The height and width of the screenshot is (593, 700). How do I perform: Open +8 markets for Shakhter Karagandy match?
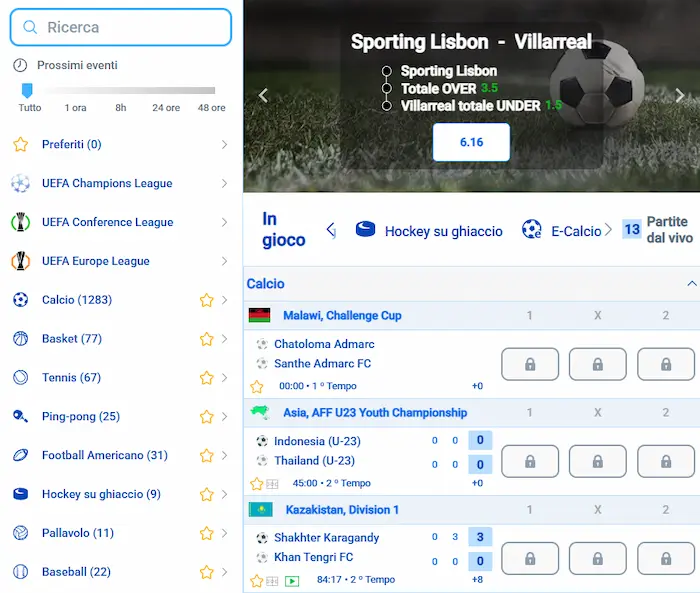[x=477, y=580]
